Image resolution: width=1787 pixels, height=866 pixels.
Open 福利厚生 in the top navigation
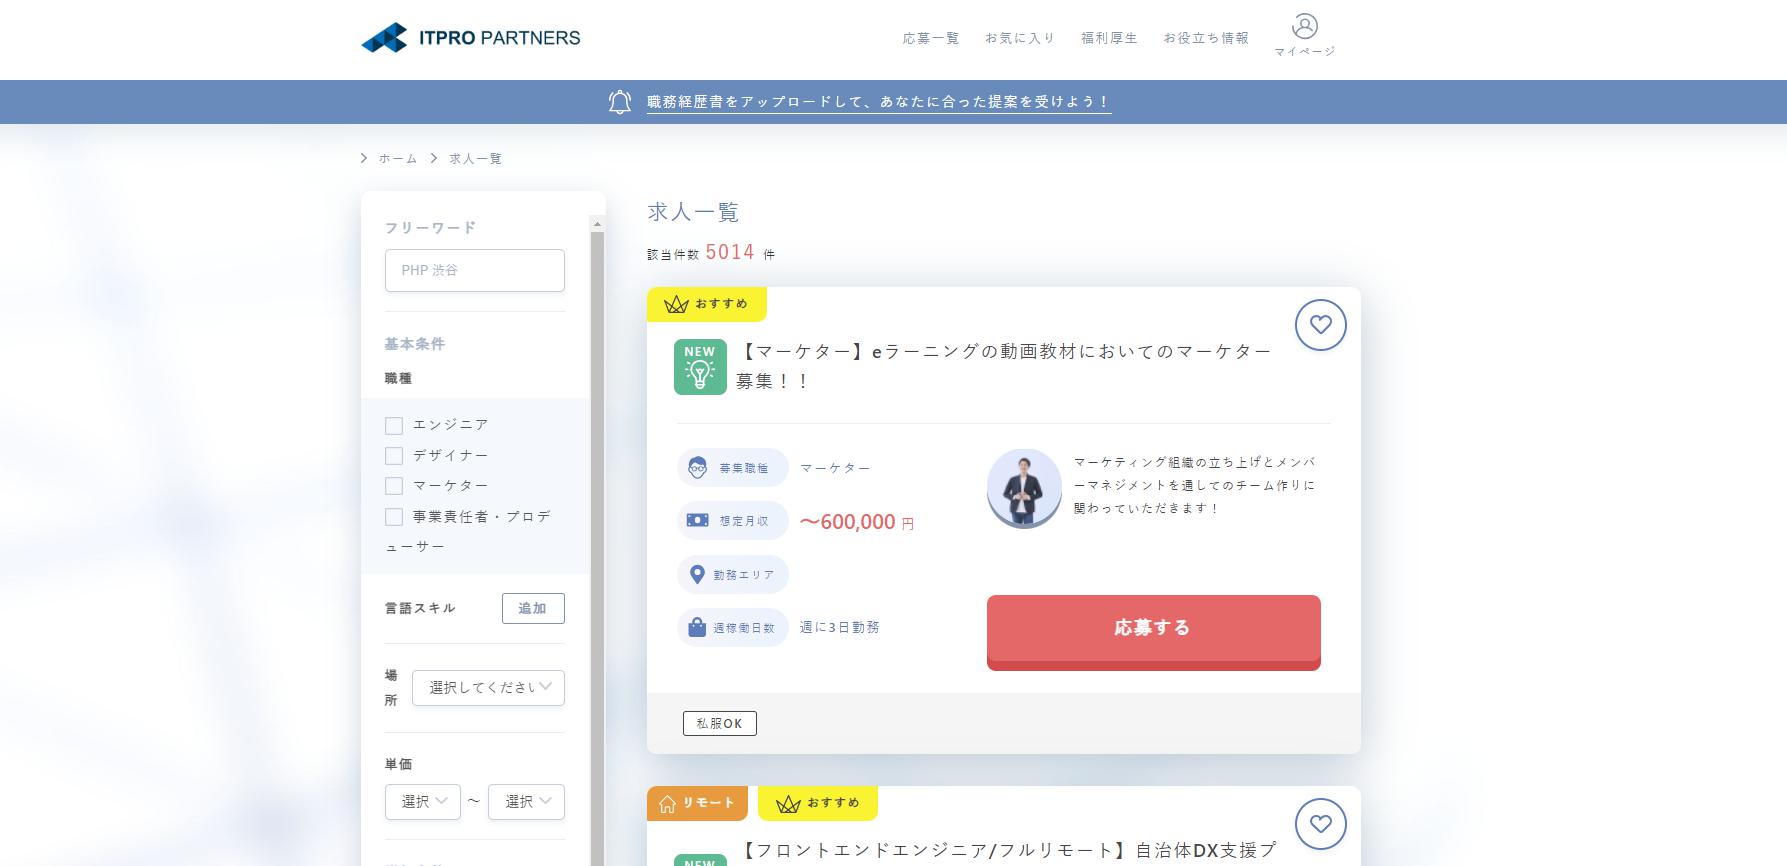click(1109, 38)
